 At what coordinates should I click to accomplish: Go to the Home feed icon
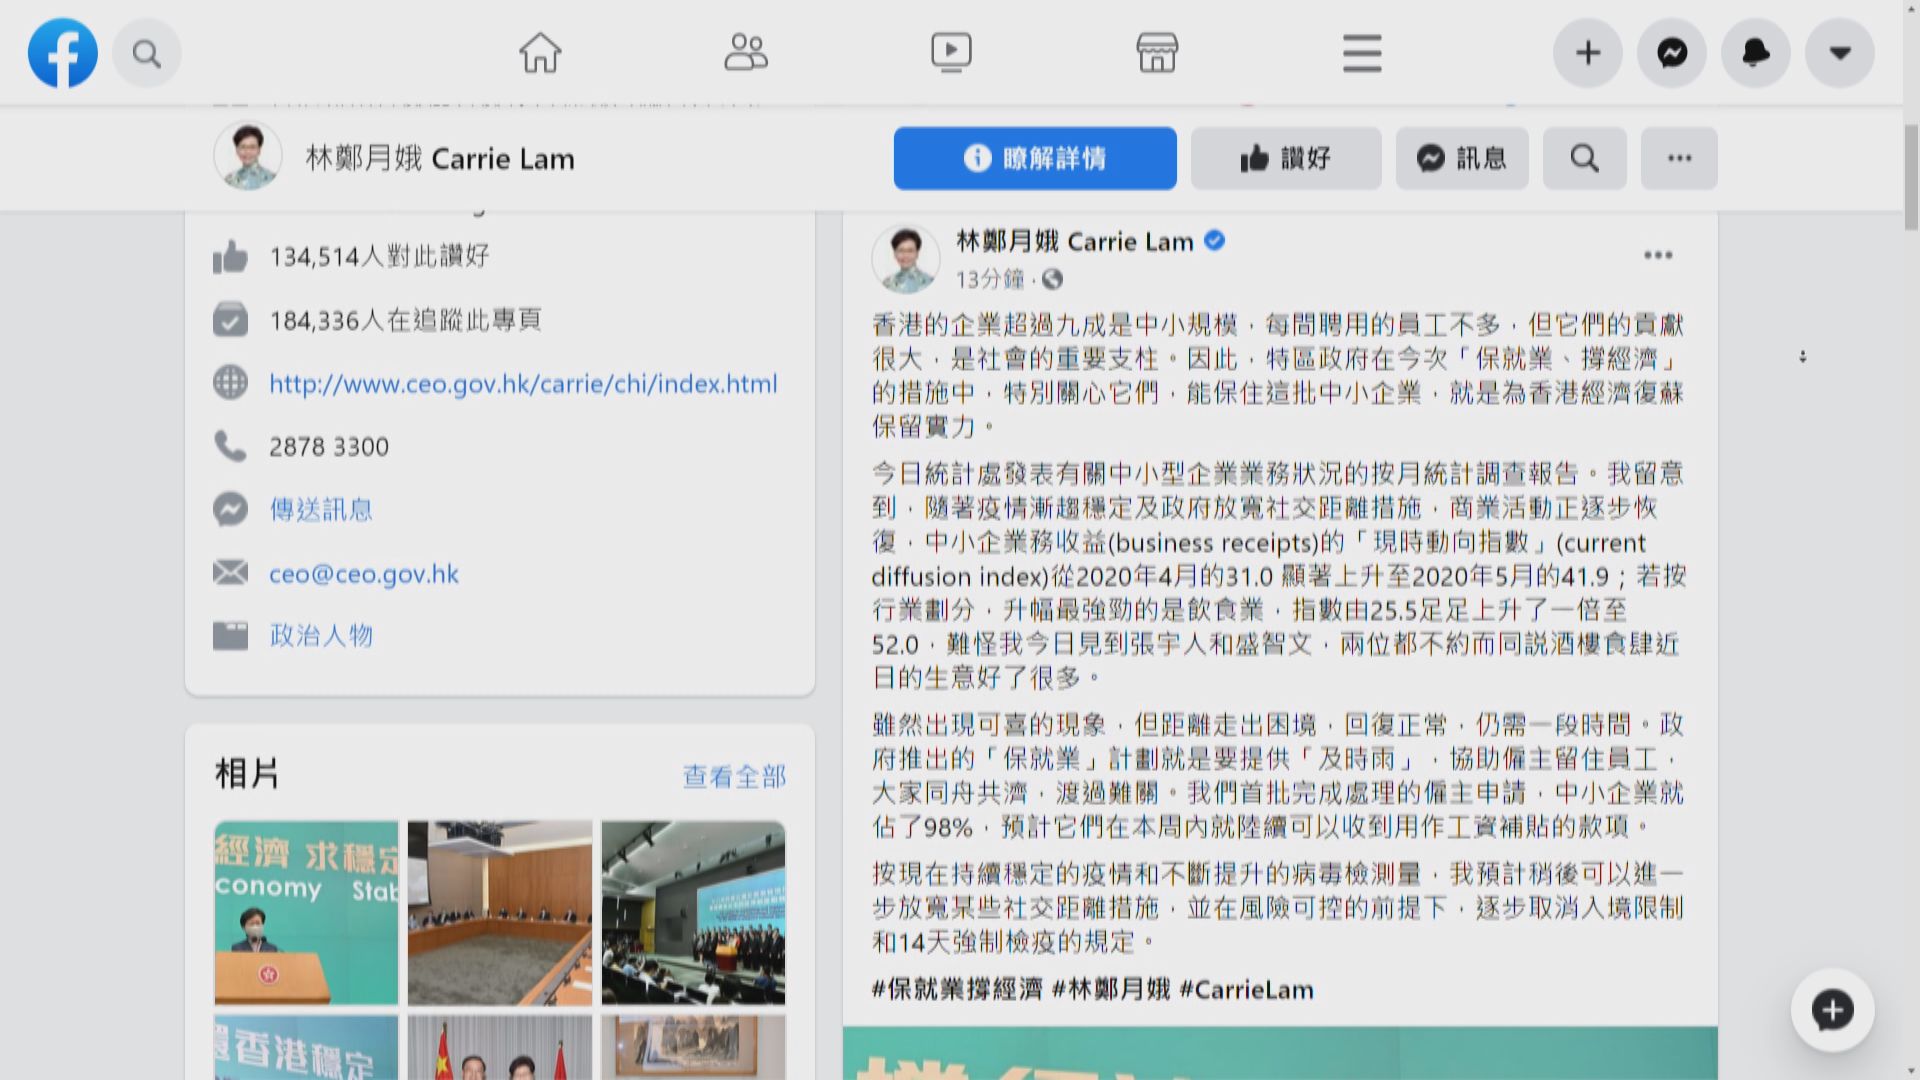(540, 53)
